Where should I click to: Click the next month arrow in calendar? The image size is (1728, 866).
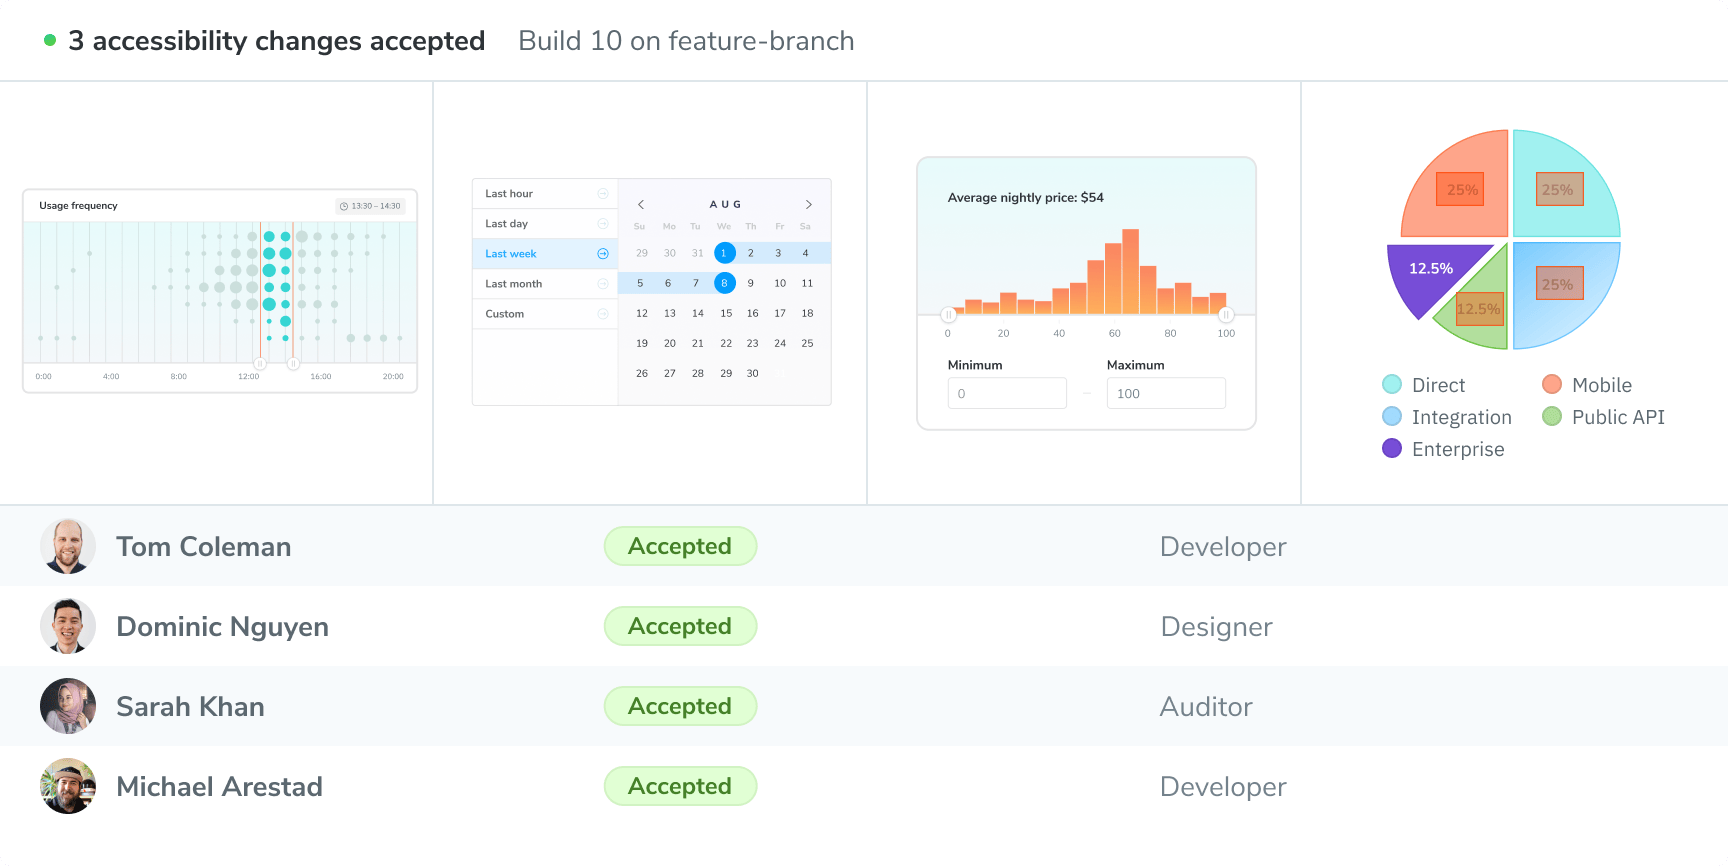click(x=808, y=204)
